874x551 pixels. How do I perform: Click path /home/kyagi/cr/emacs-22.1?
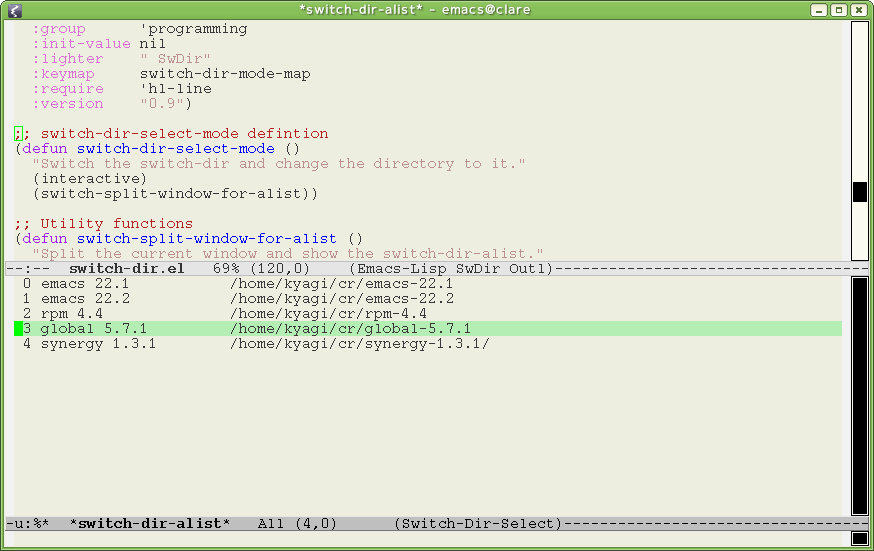click(x=342, y=284)
